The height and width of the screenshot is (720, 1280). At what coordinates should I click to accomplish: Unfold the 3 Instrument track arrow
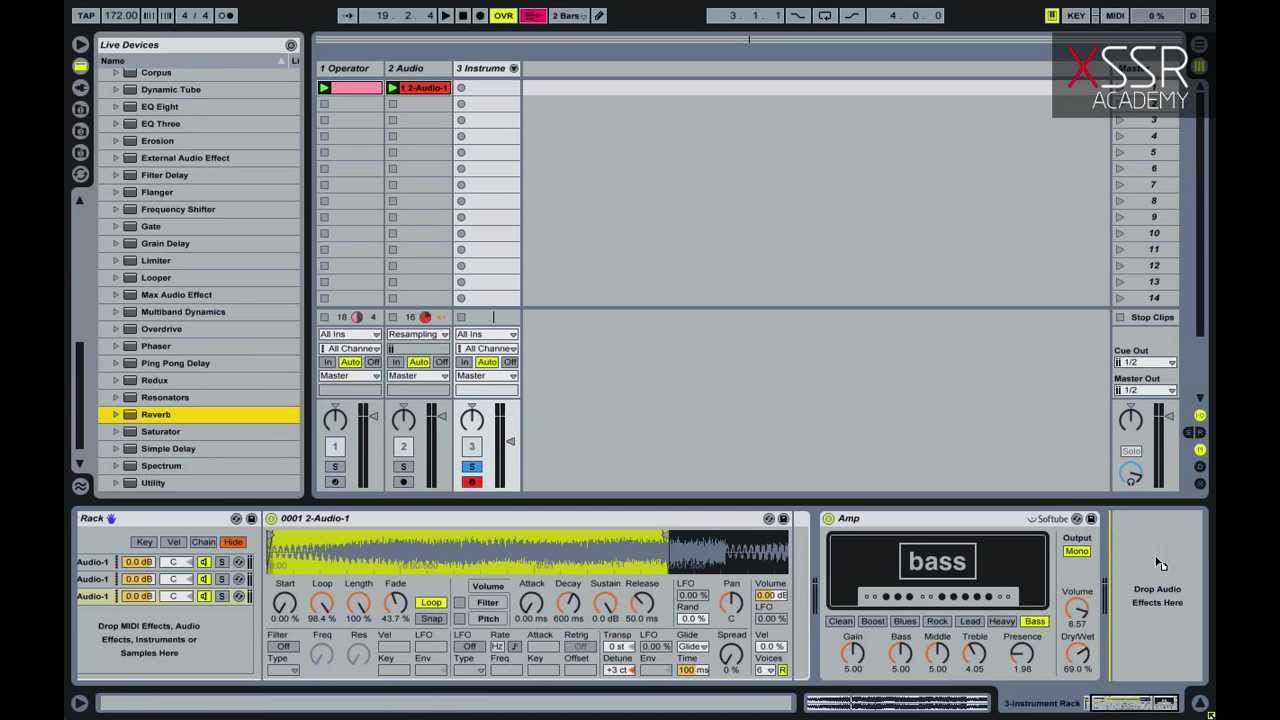pos(514,68)
